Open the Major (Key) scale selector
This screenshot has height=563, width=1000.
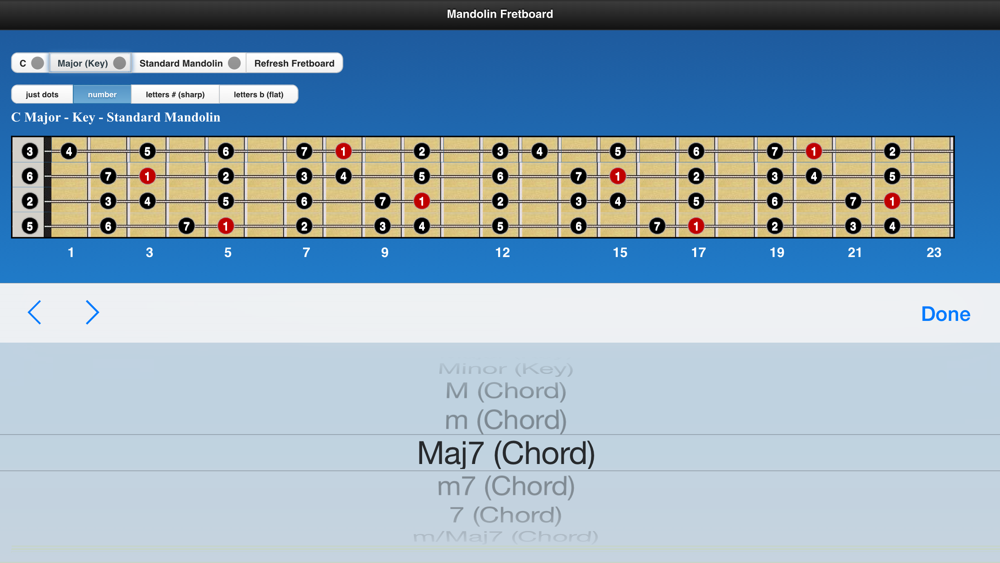[91, 63]
